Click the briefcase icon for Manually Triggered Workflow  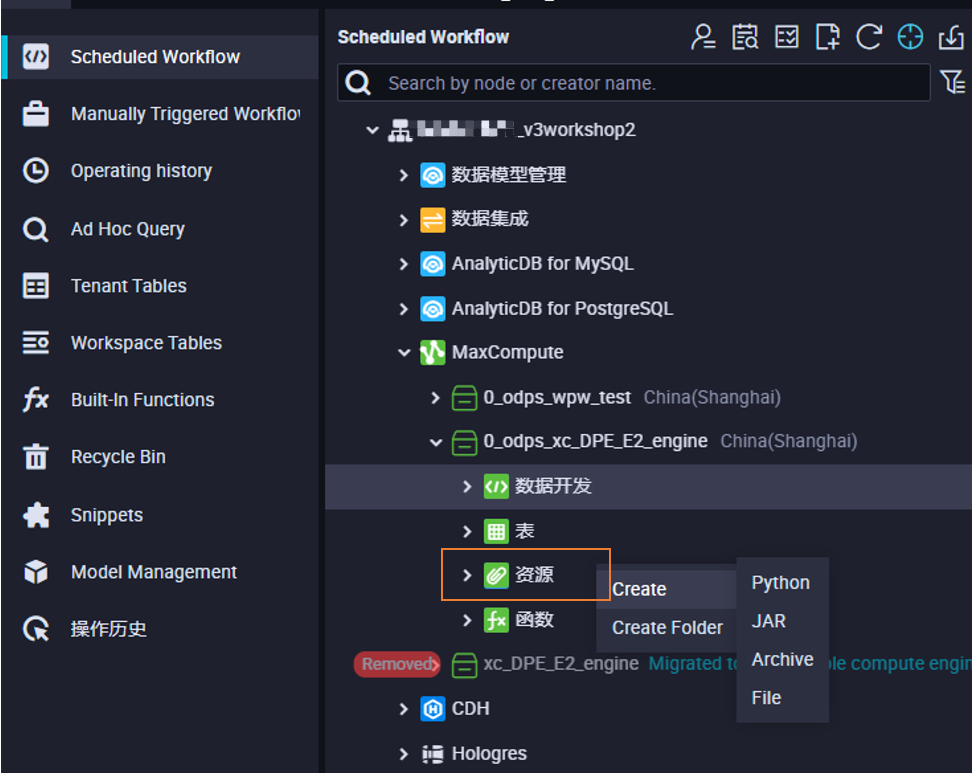(x=35, y=114)
